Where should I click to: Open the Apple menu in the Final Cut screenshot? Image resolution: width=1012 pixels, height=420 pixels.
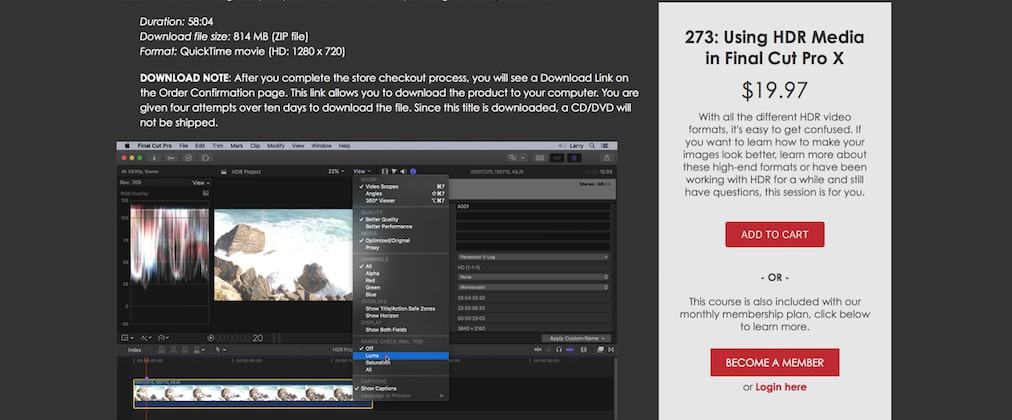(127, 146)
